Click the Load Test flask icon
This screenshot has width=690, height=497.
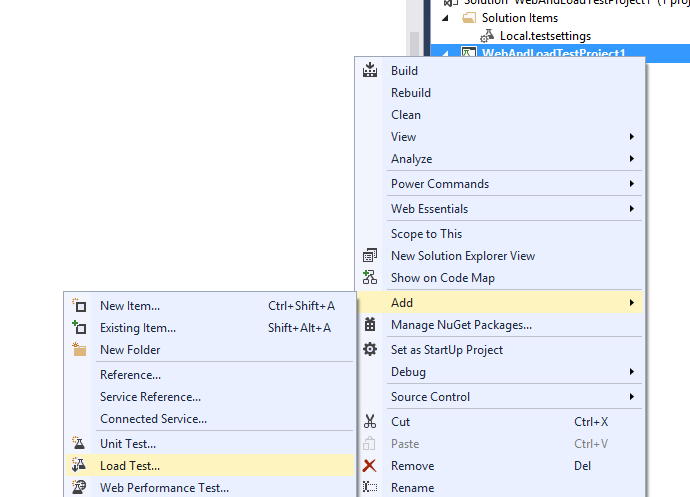coord(80,466)
